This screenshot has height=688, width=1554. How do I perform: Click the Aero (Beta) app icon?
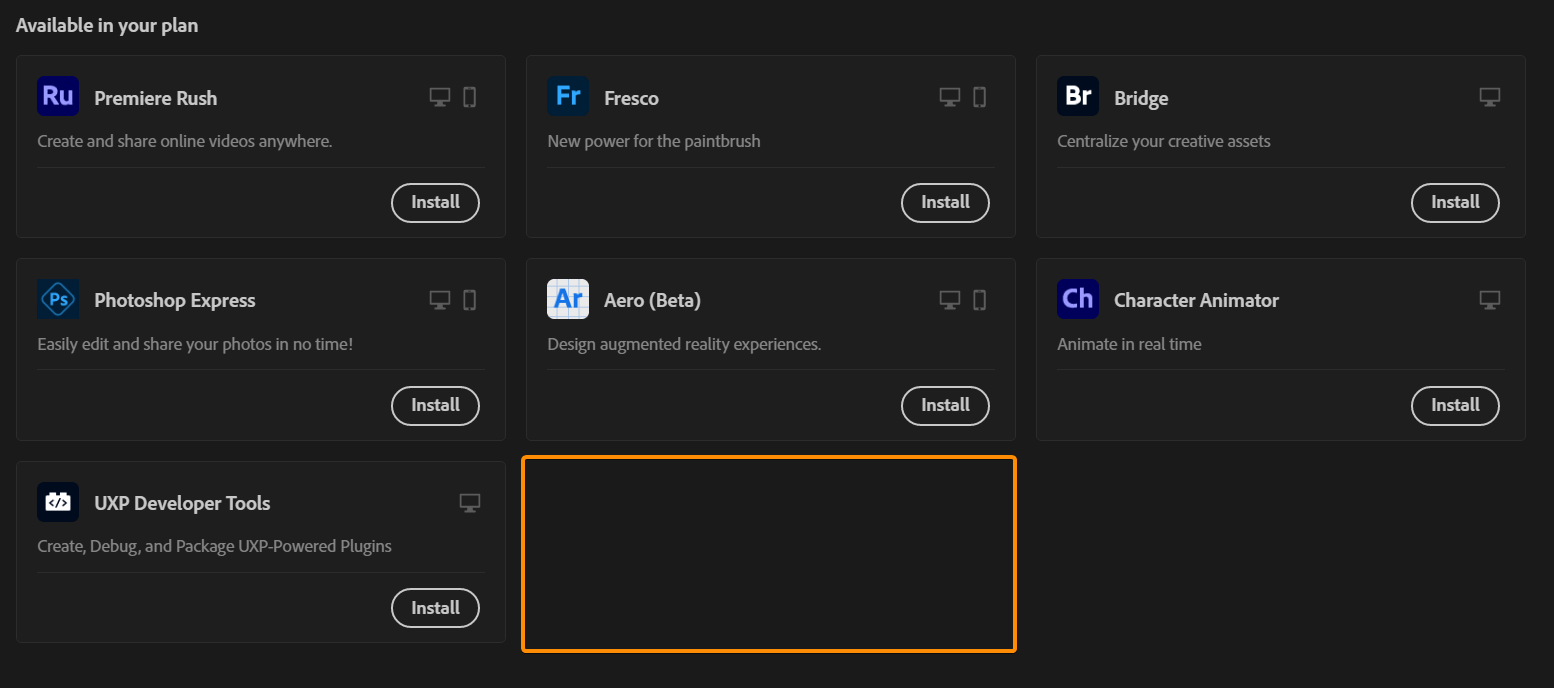567,300
